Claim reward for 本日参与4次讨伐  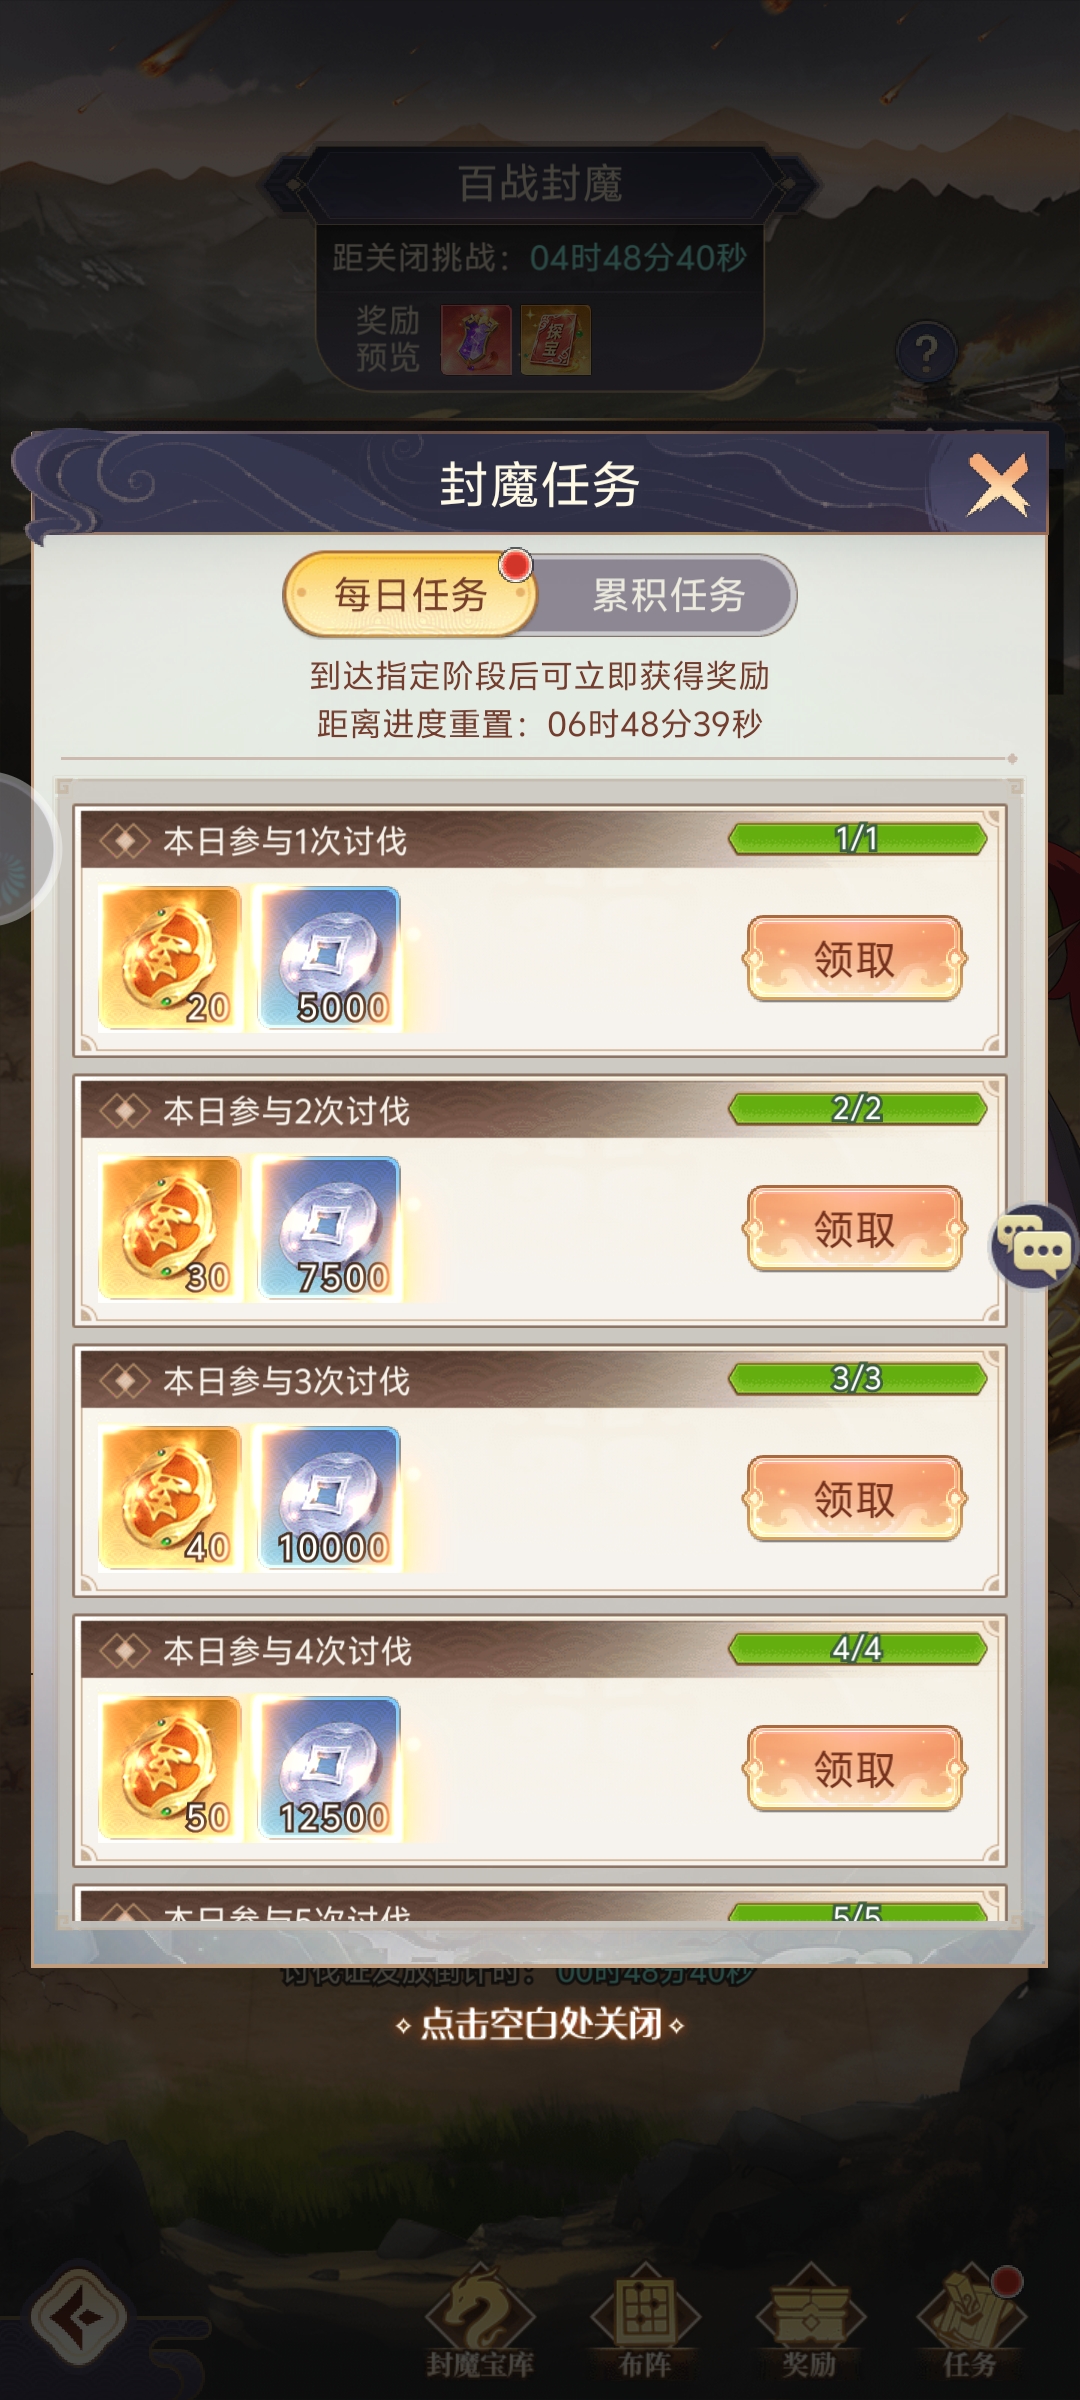tap(854, 1769)
